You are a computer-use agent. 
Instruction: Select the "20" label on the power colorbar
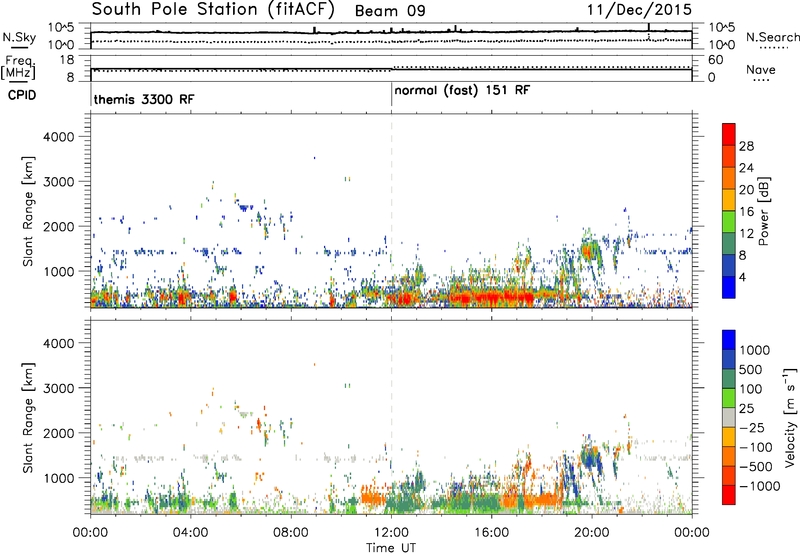click(746, 190)
